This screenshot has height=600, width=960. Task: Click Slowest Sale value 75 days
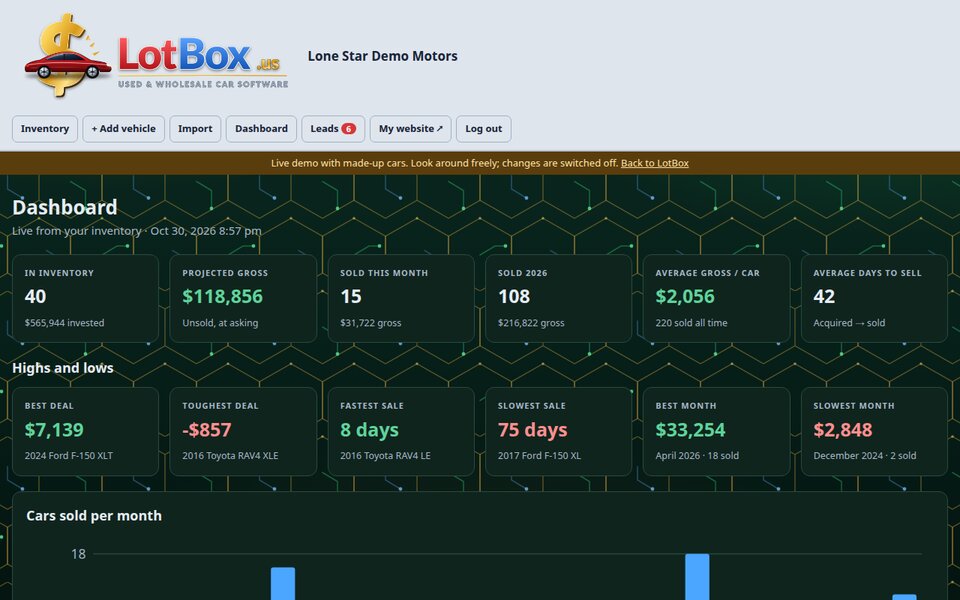[533, 430]
